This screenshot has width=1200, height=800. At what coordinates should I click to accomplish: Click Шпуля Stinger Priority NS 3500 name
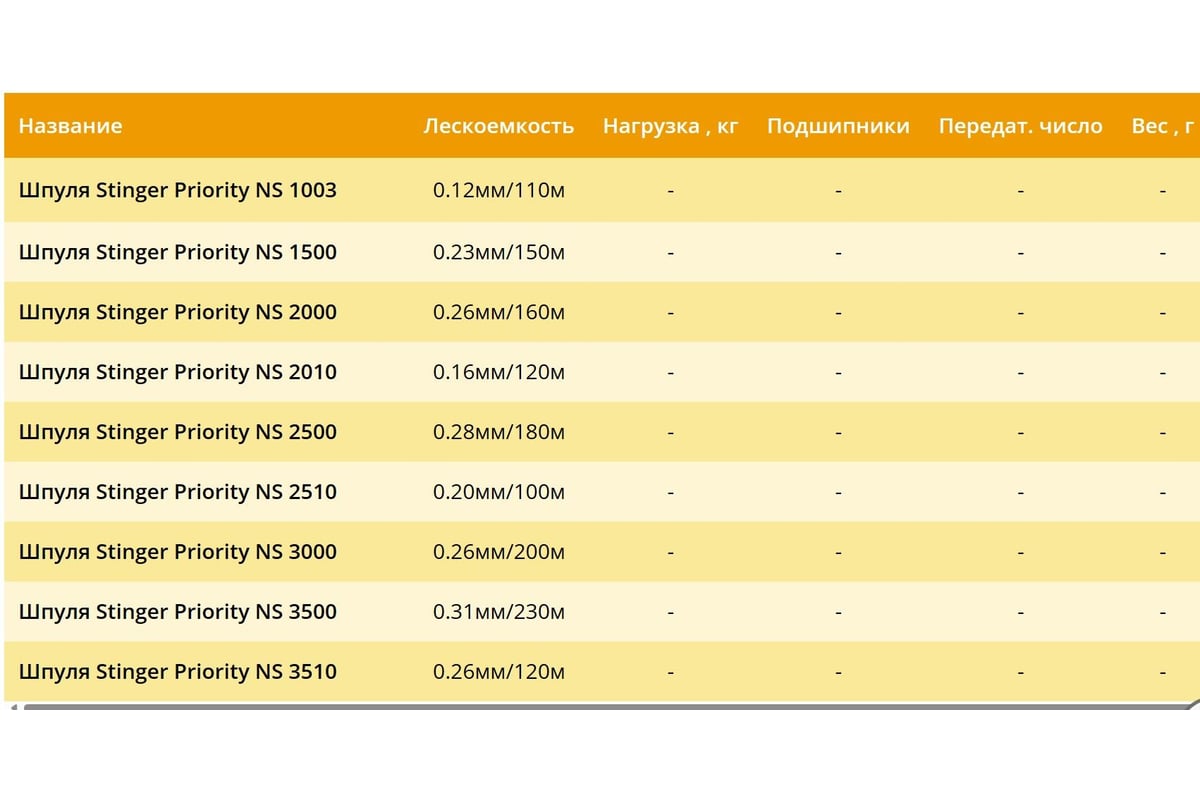click(178, 612)
